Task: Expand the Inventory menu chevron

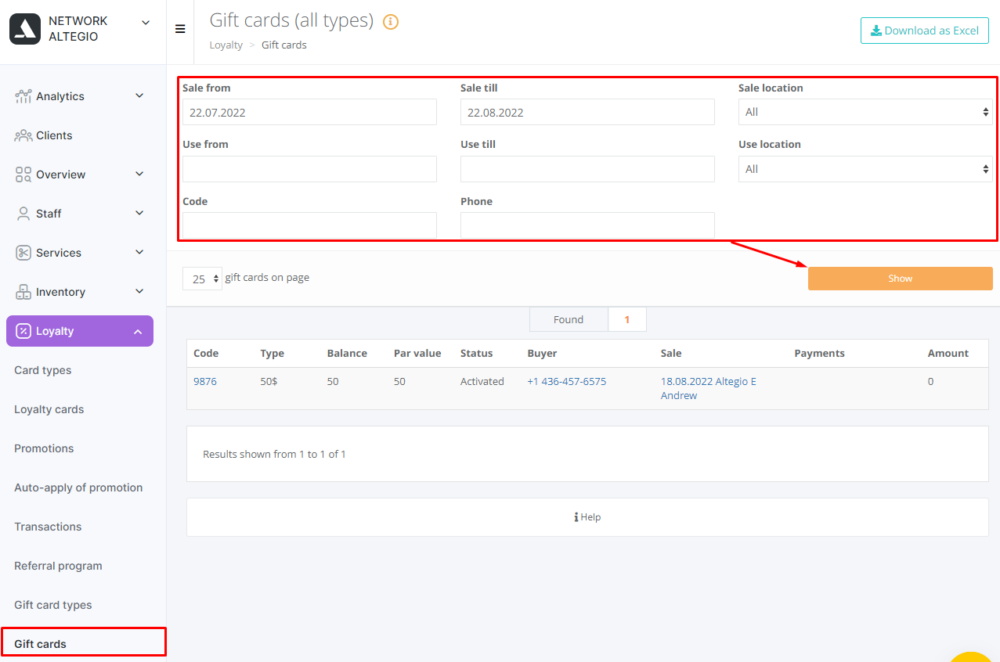Action: [139, 291]
